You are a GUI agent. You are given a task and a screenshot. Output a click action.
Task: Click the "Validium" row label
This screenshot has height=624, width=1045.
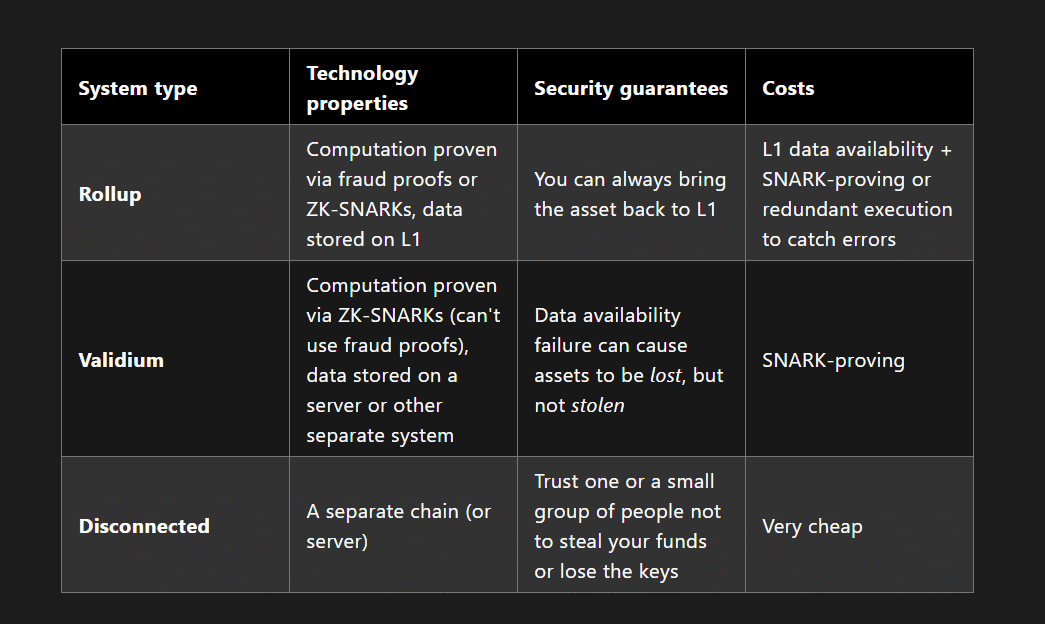pos(121,360)
